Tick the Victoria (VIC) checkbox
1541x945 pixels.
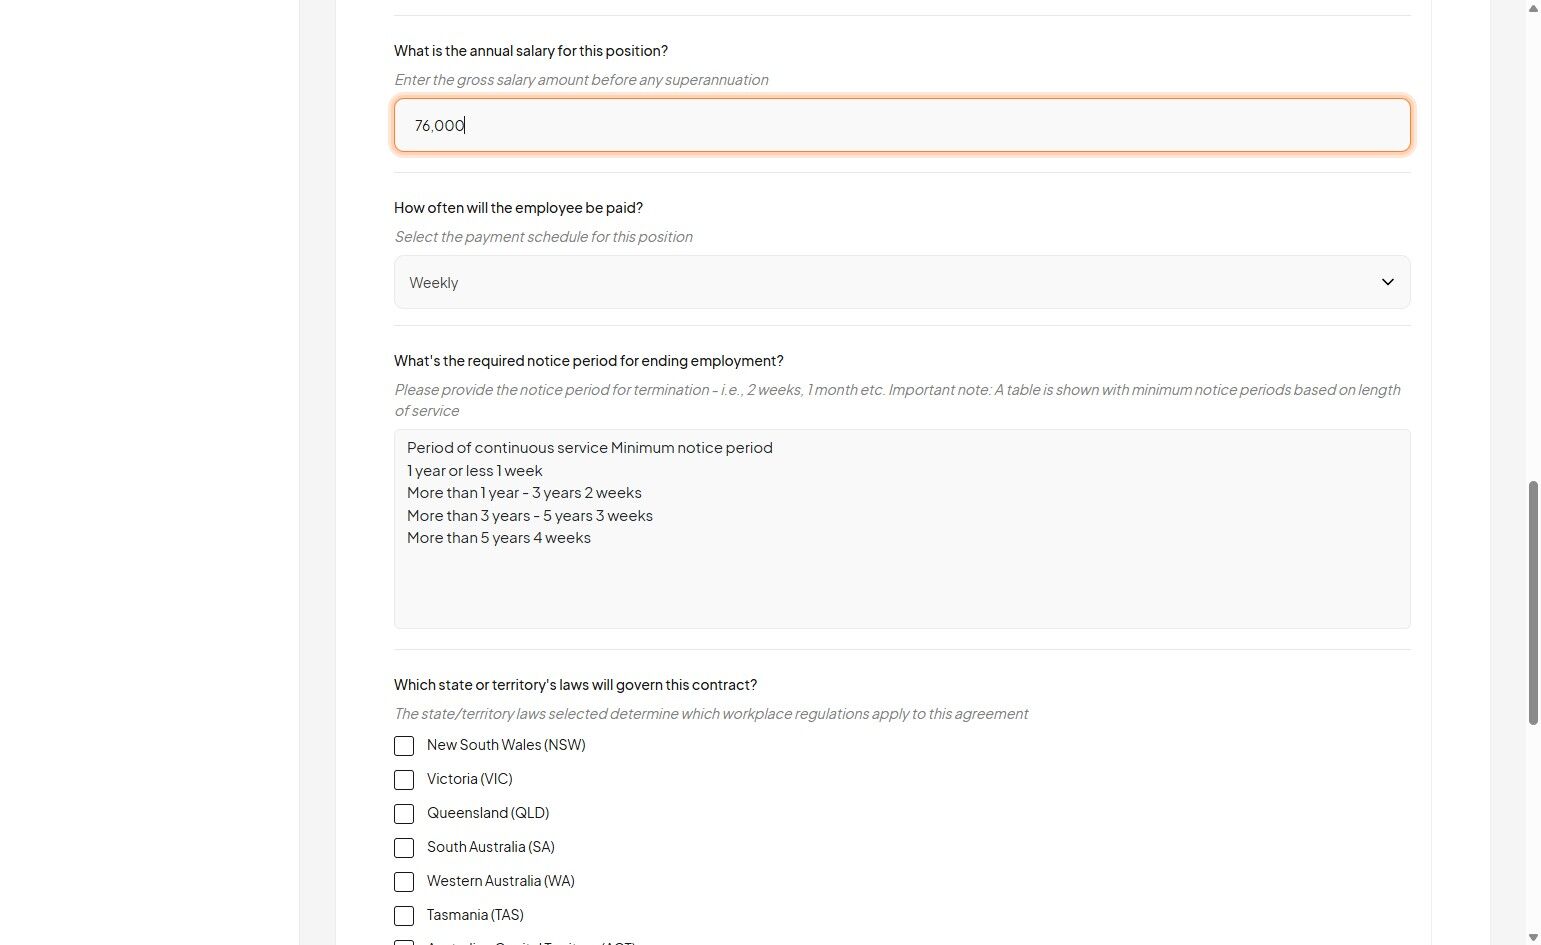(404, 780)
